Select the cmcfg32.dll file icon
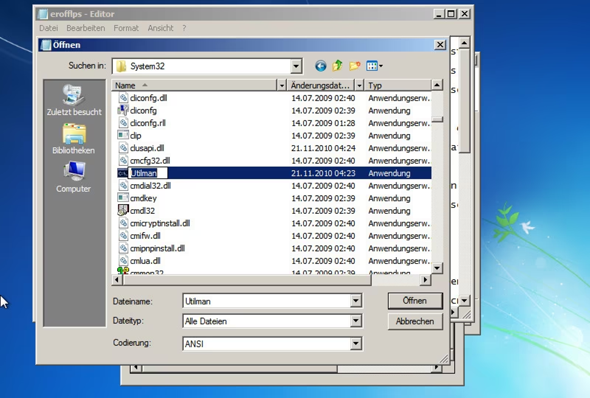The height and width of the screenshot is (398, 590). tap(123, 160)
